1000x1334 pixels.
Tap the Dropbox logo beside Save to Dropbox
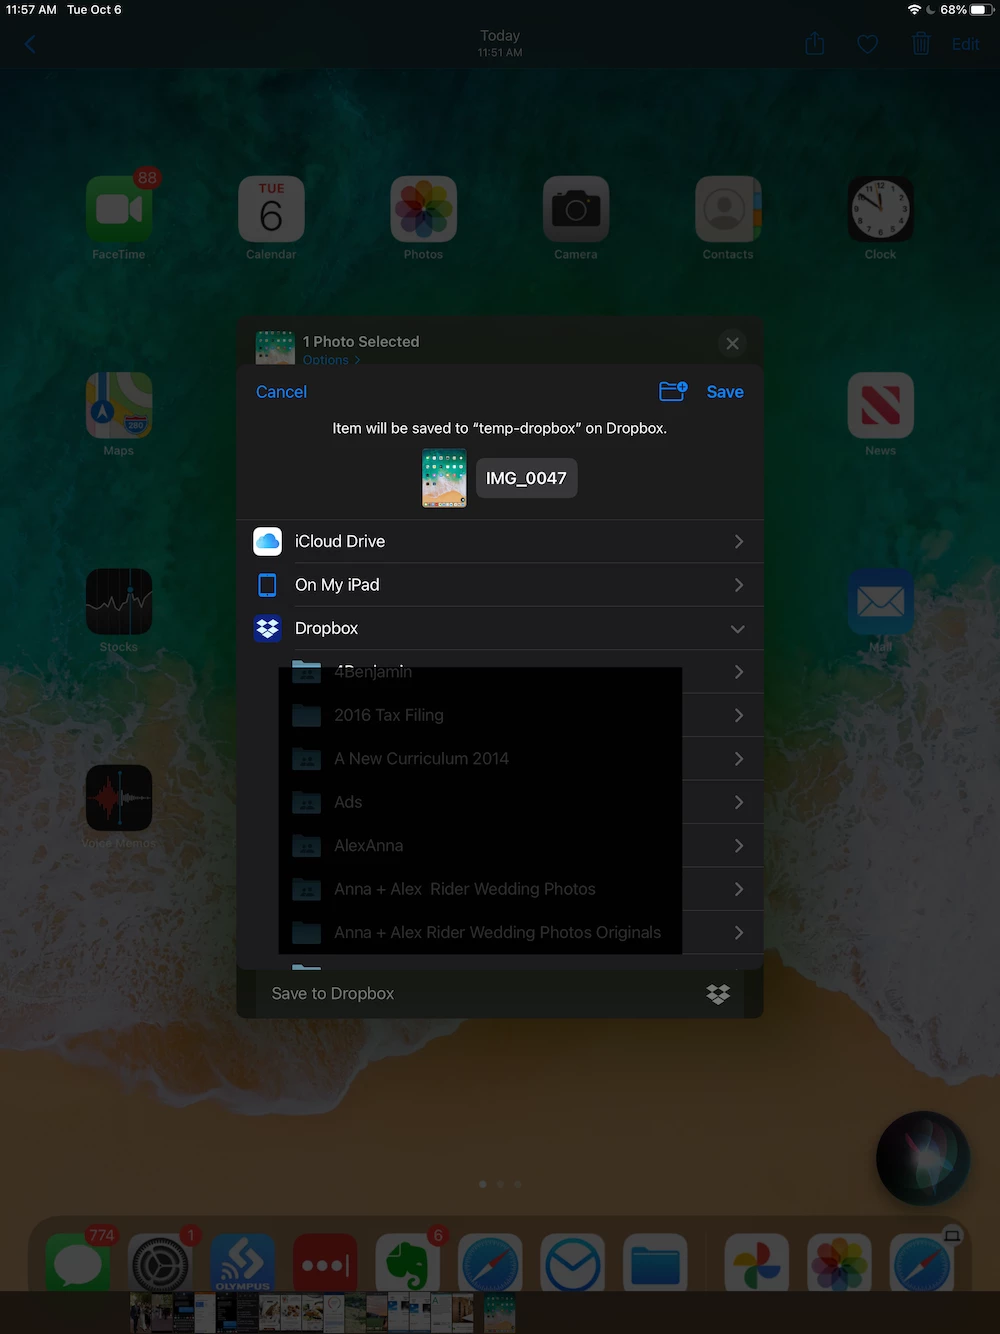click(x=718, y=994)
